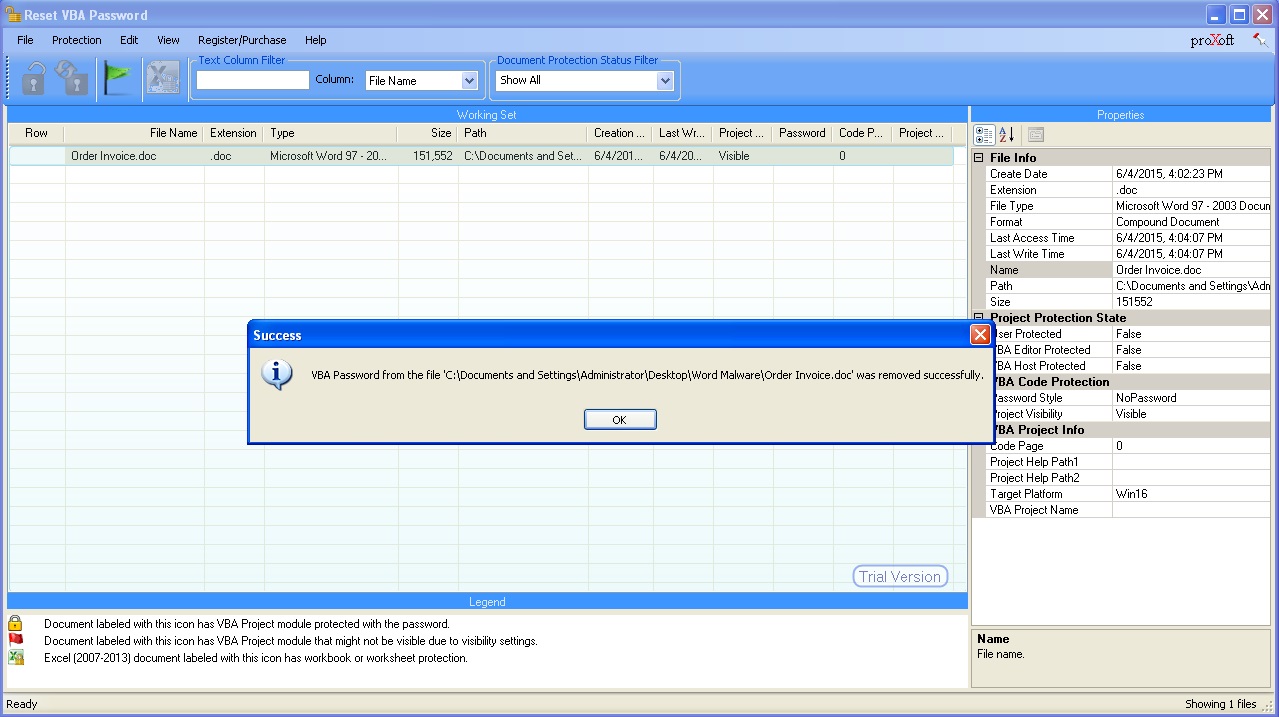Click the Working Set panel header bar
The width and height of the screenshot is (1279, 717).
[x=487, y=115]
